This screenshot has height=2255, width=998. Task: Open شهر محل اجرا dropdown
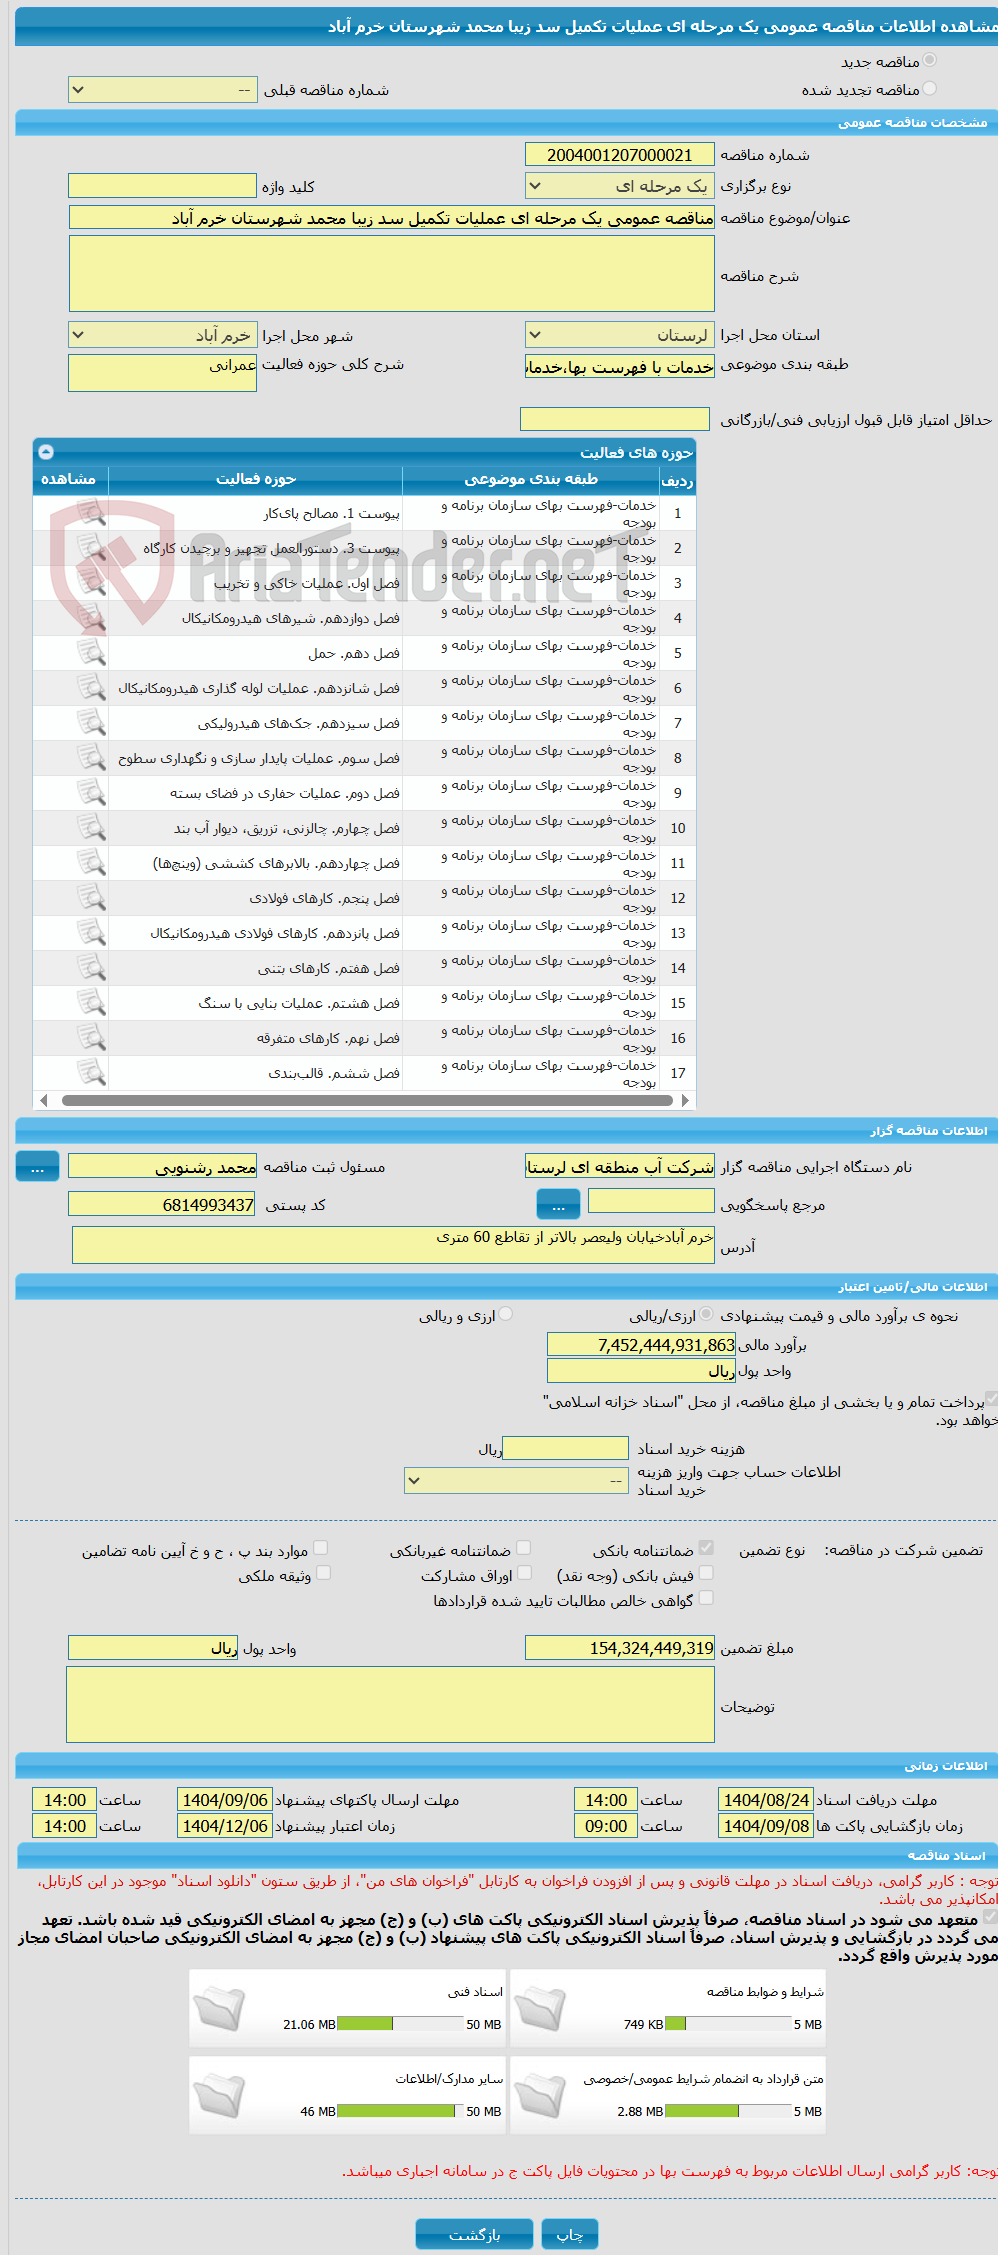coord(163,335)
